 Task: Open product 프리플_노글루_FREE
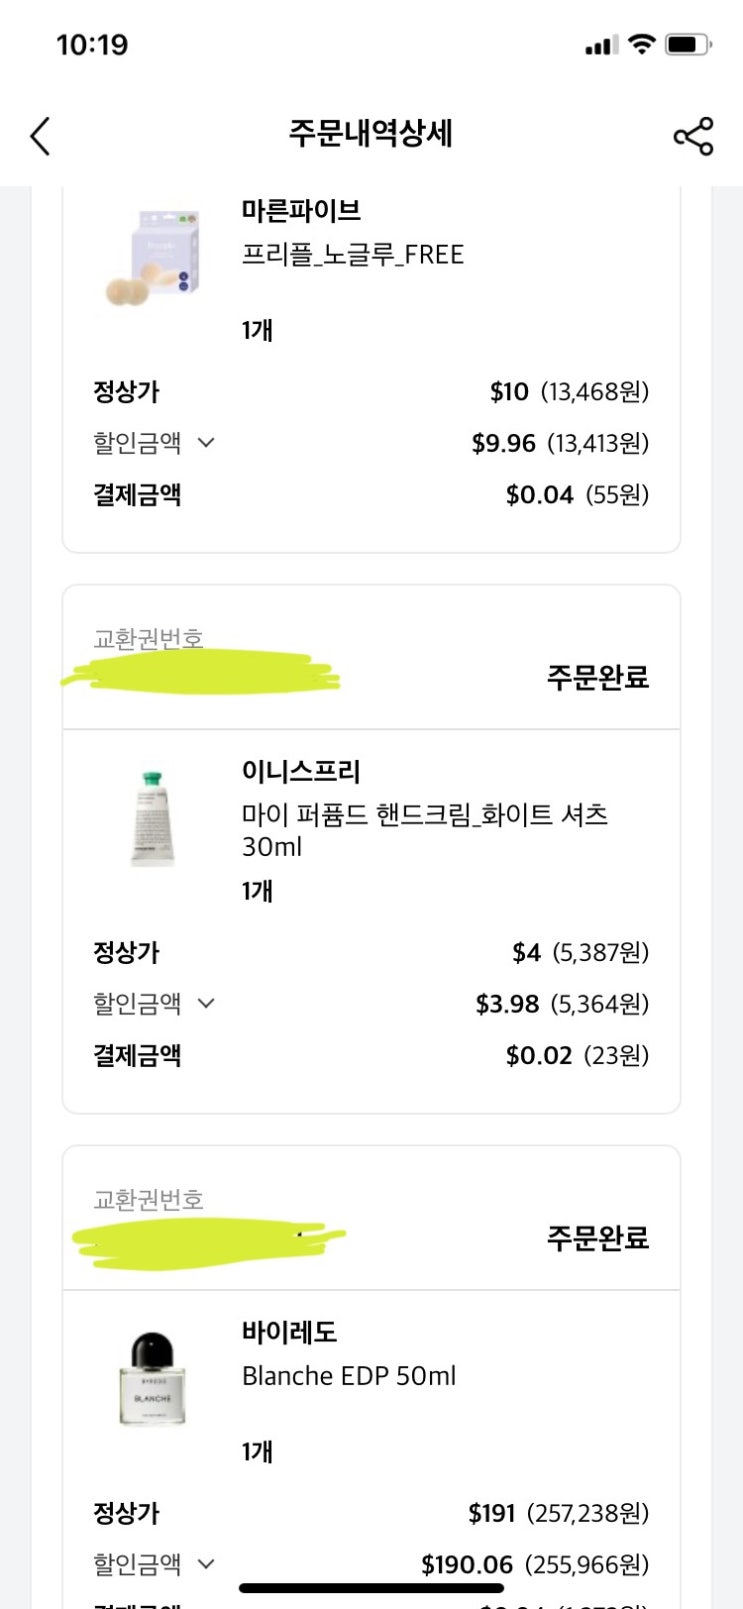[353, 255]
